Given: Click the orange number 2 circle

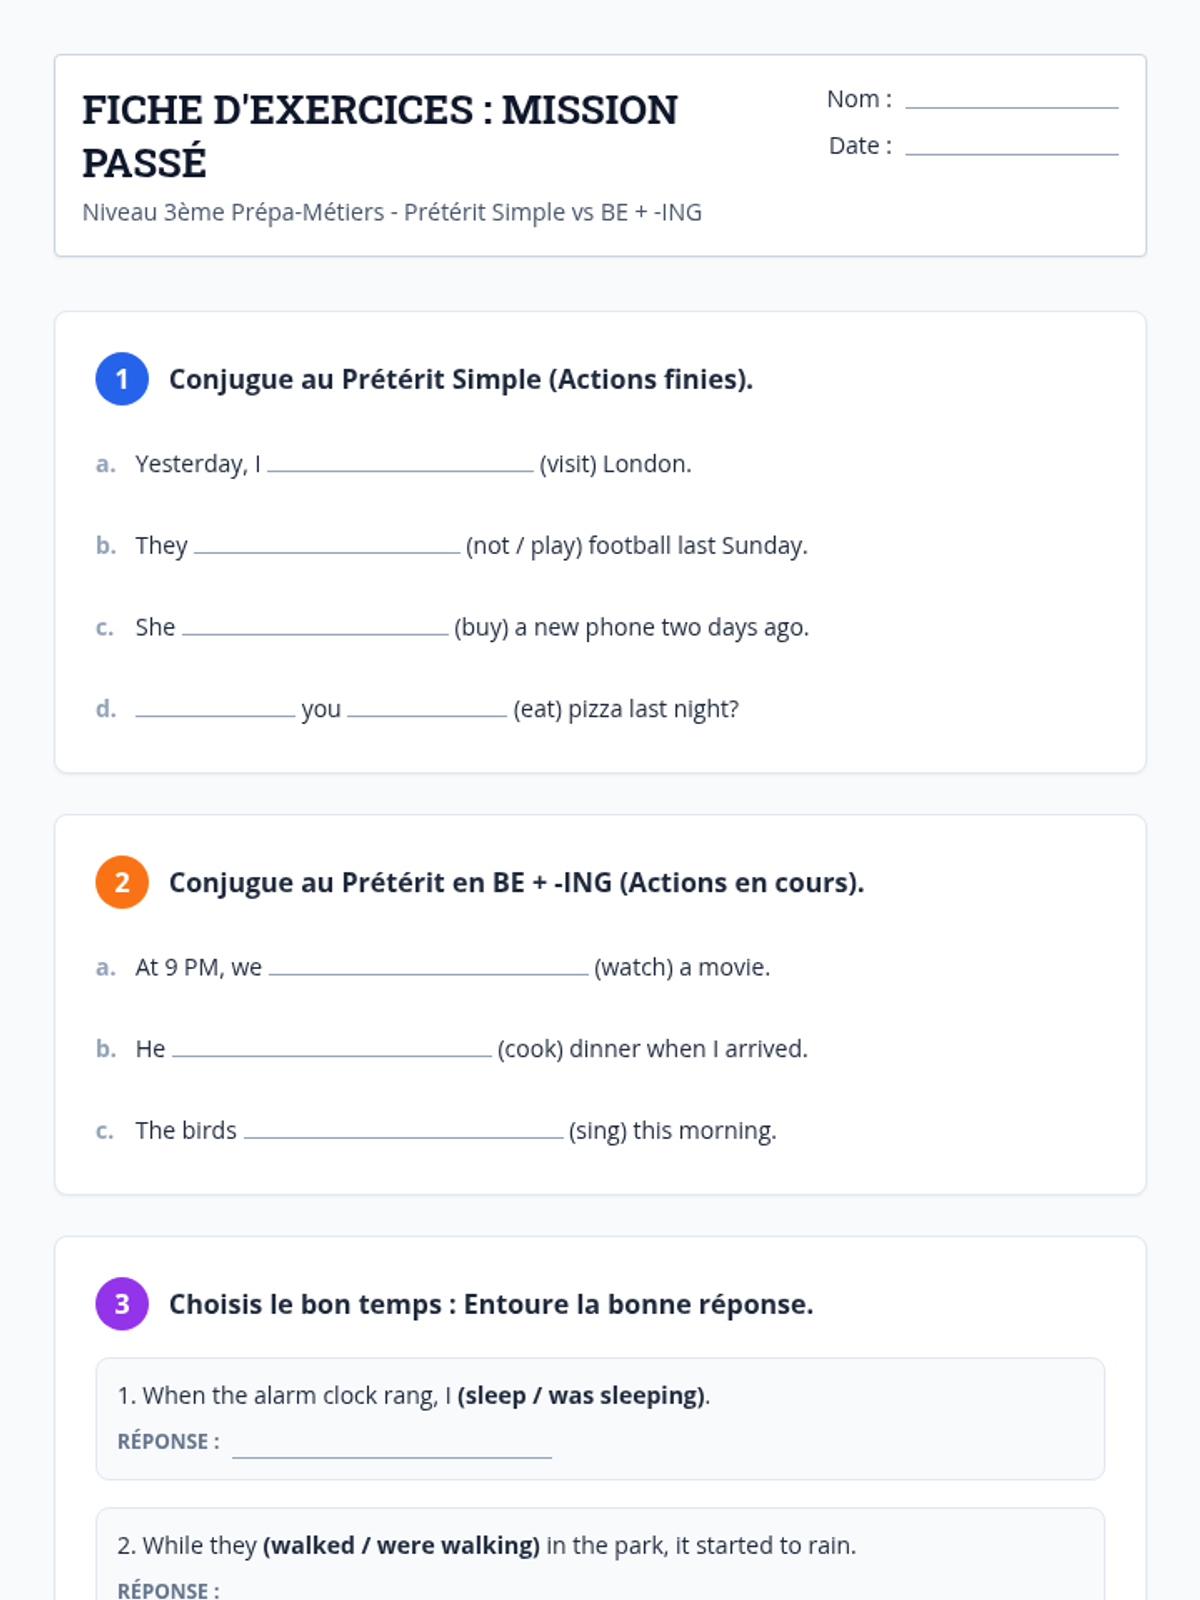Looking at the screenshot, I should (x=122, y=882).
